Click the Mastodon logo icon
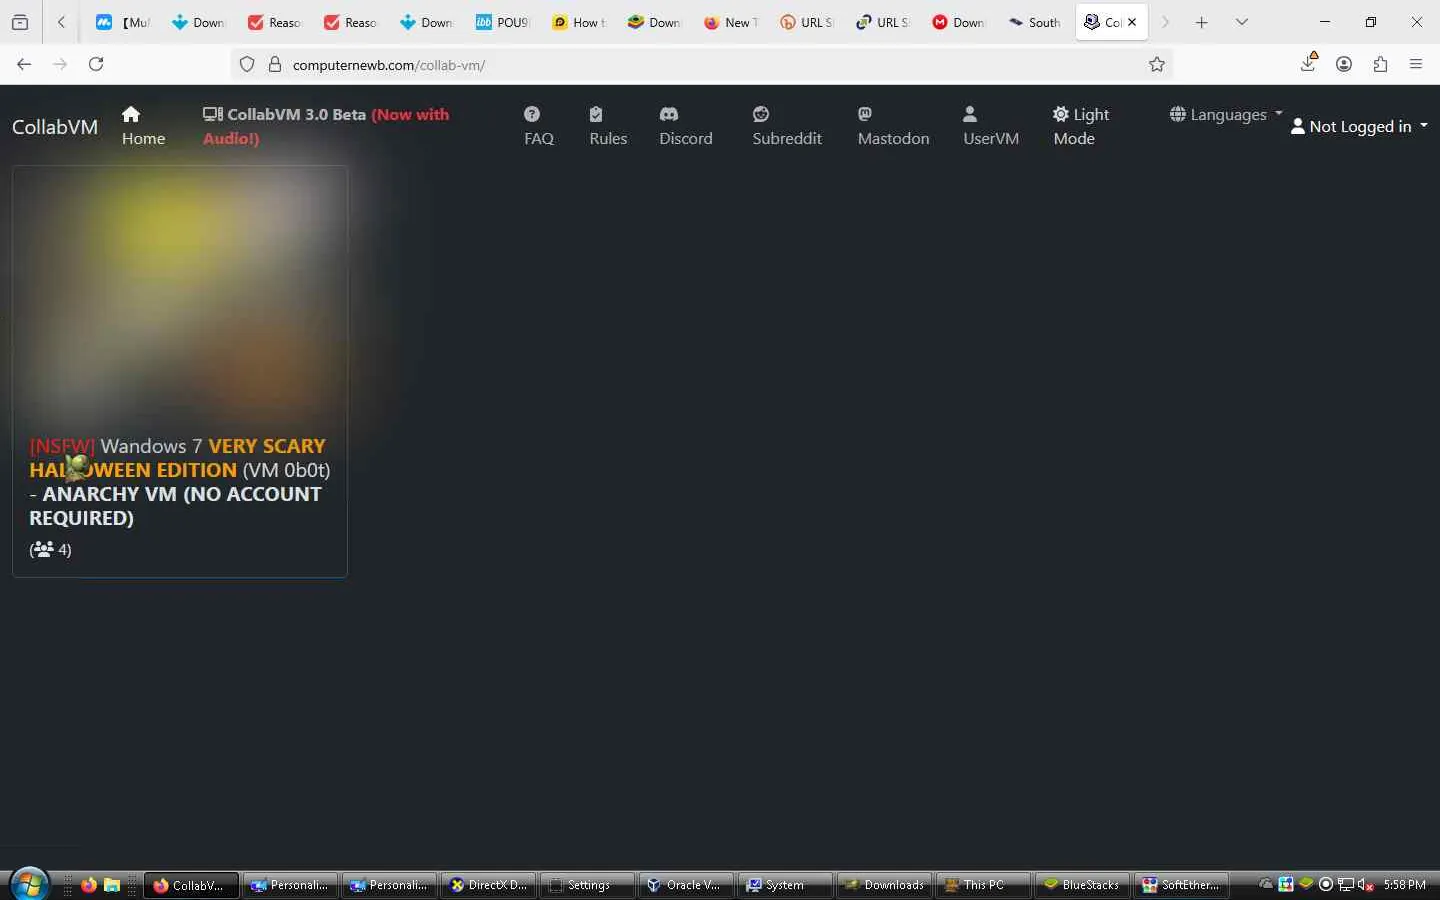 click(x=865, y=114)
